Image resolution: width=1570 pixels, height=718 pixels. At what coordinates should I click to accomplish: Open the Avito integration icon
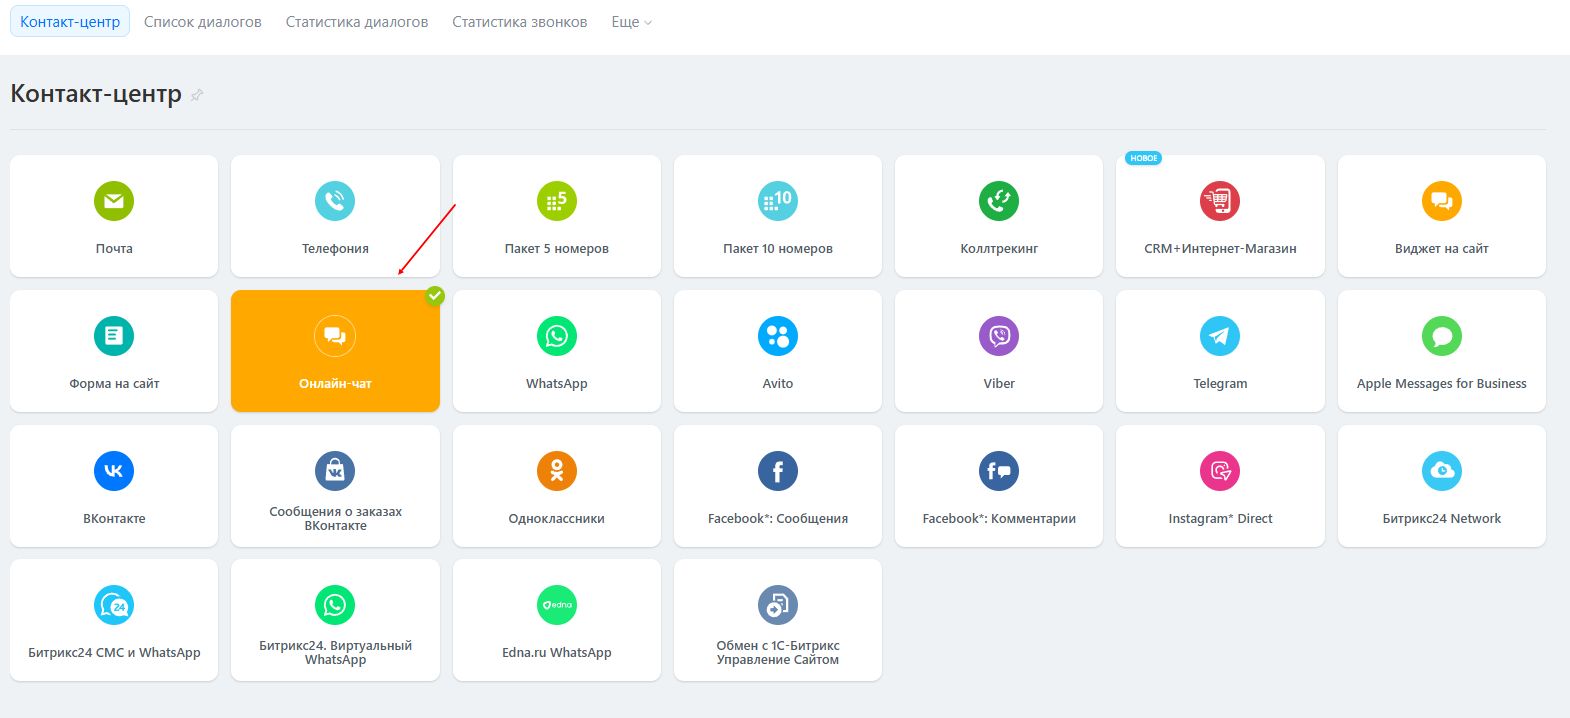pos(777,336)
